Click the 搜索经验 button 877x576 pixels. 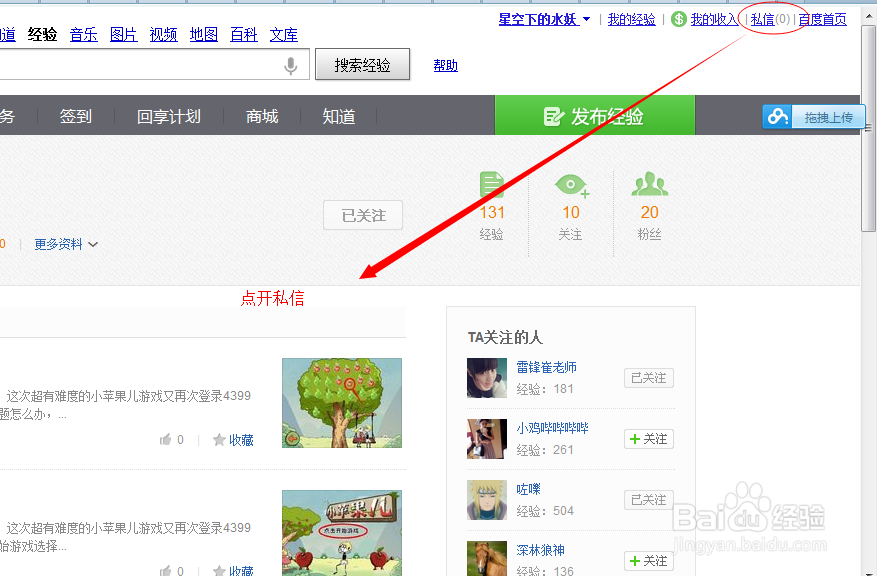pos(362,64)
